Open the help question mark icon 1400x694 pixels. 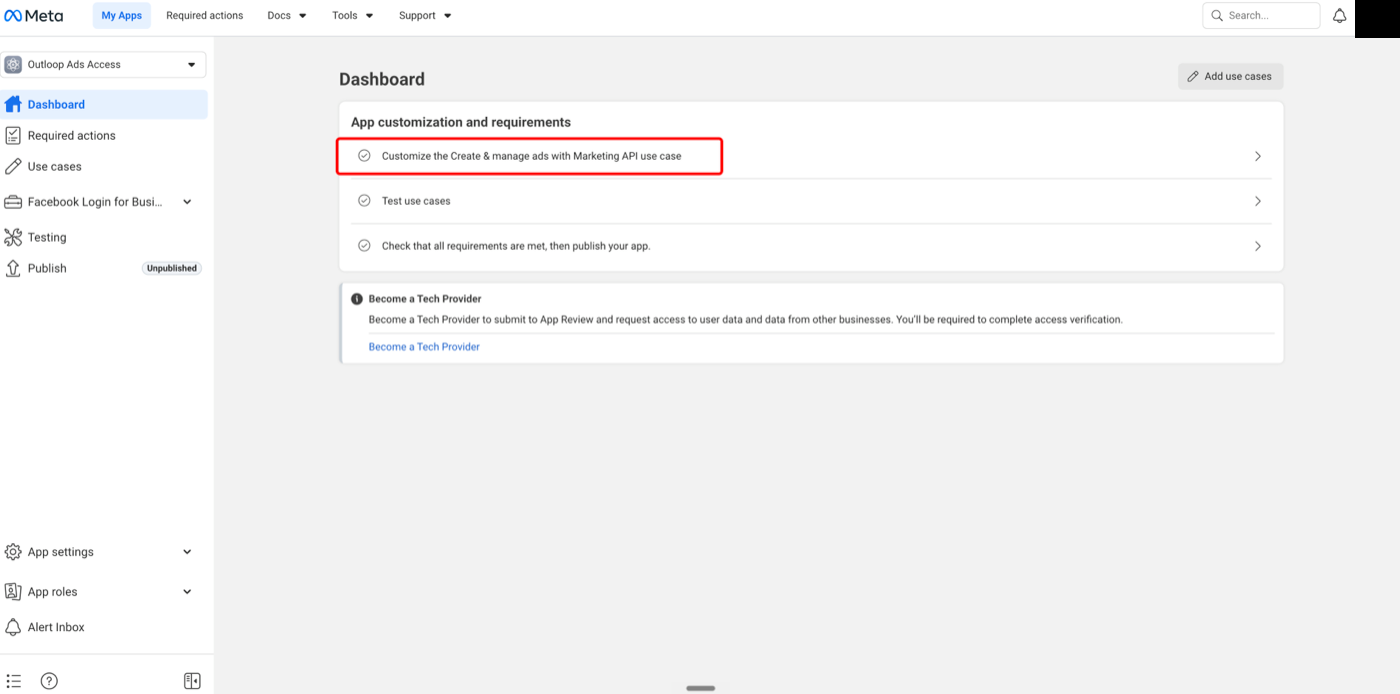click(49, 681)
